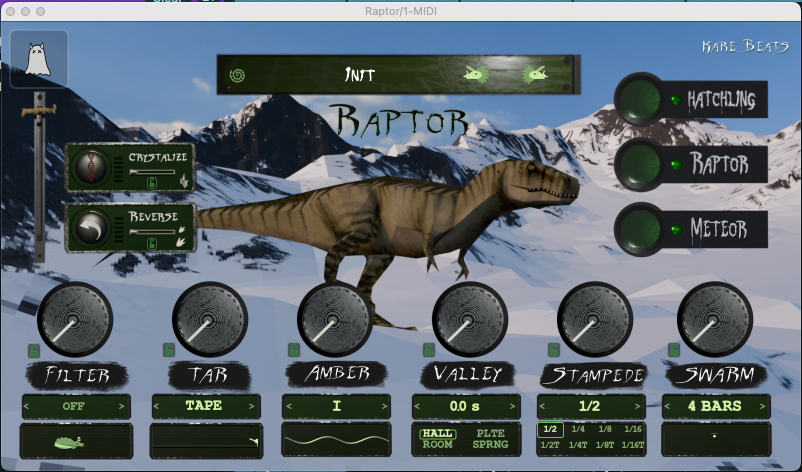802x472 pixels.
Task: Click the Crystalize amount slider
Action: 152,172
